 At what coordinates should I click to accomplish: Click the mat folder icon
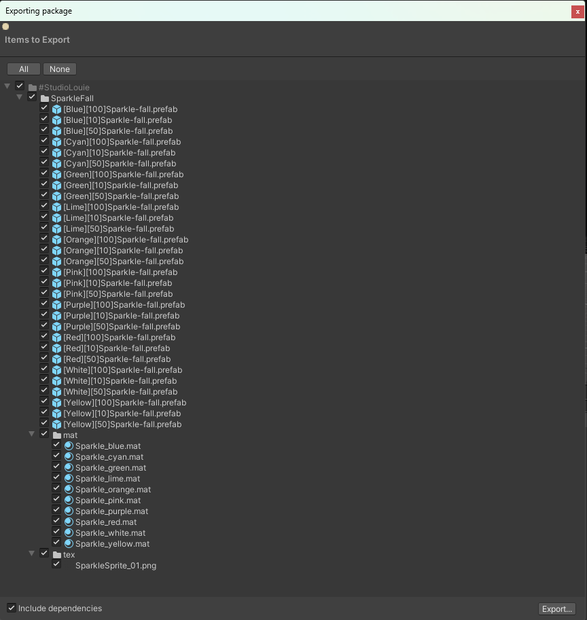(x=57, y=435)
